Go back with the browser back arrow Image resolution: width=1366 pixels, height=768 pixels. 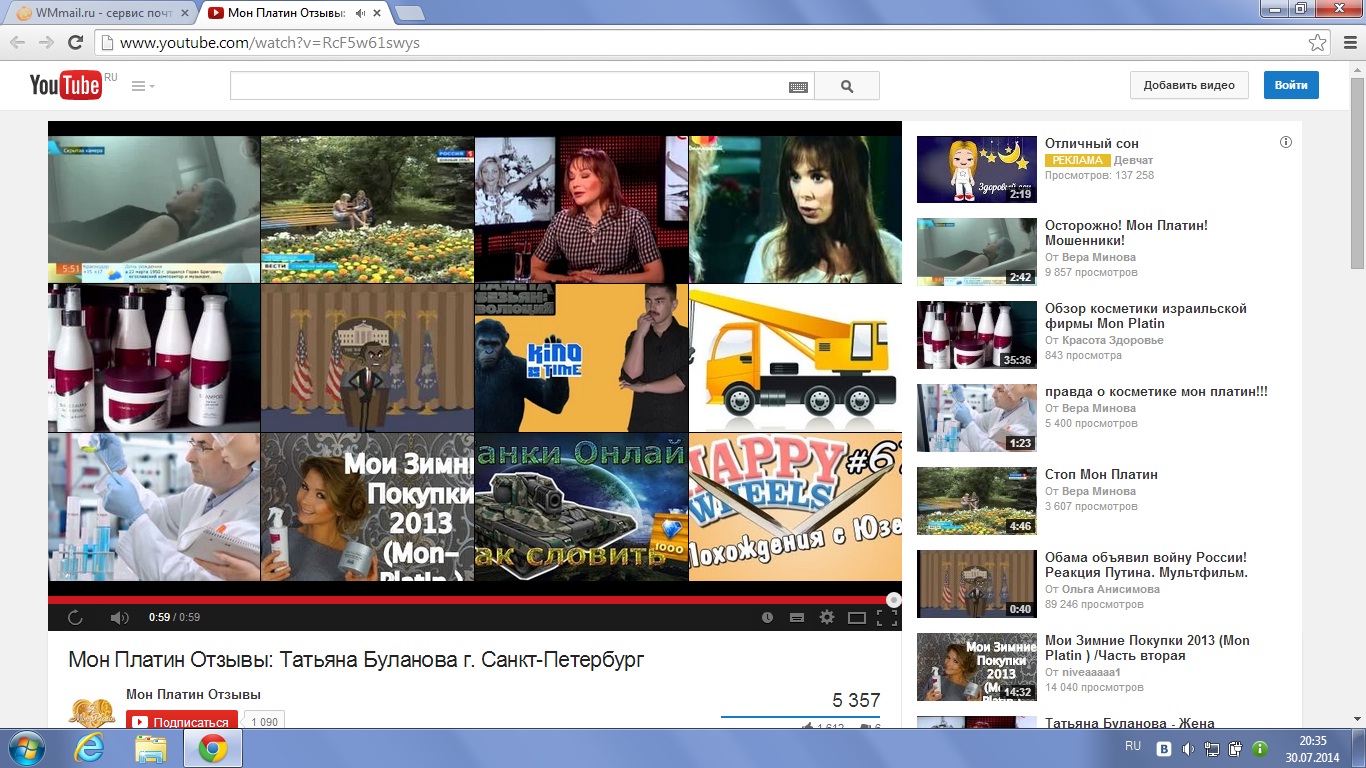click(x=17, y=43)
